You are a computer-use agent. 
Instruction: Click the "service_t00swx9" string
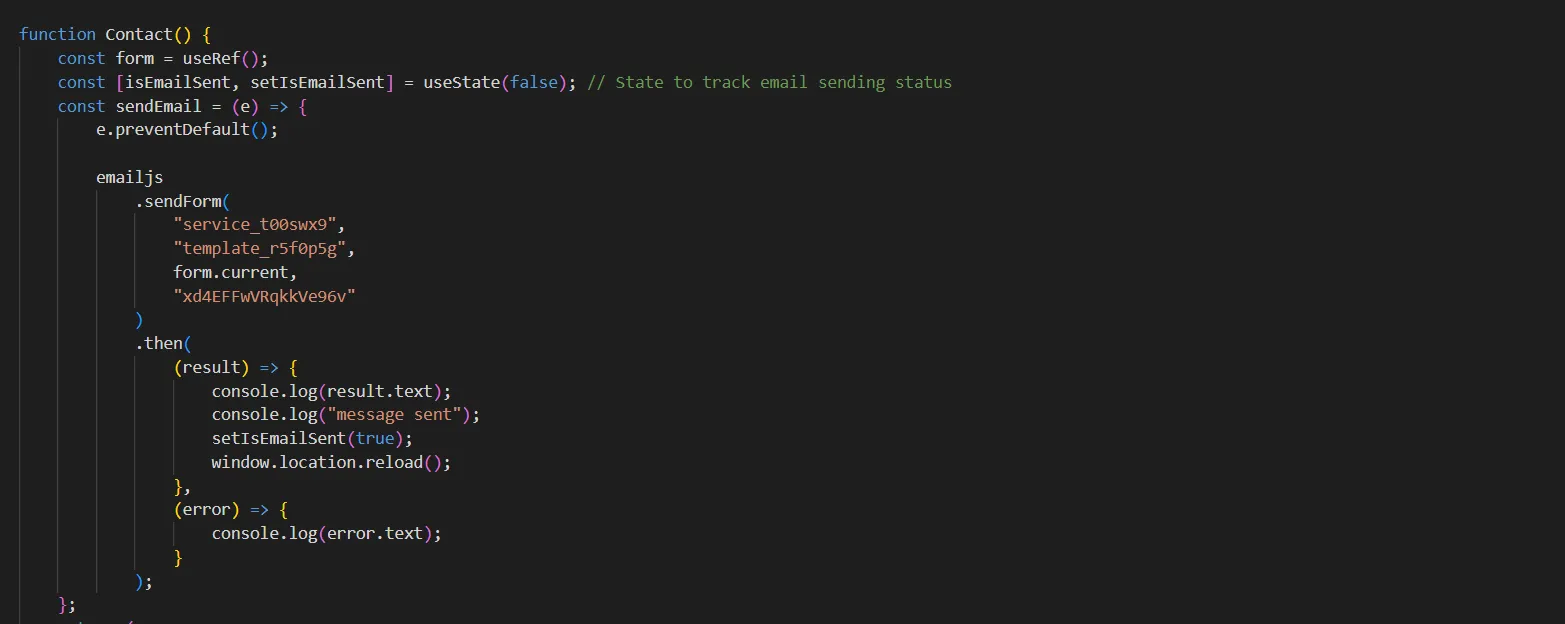[259, 225]
